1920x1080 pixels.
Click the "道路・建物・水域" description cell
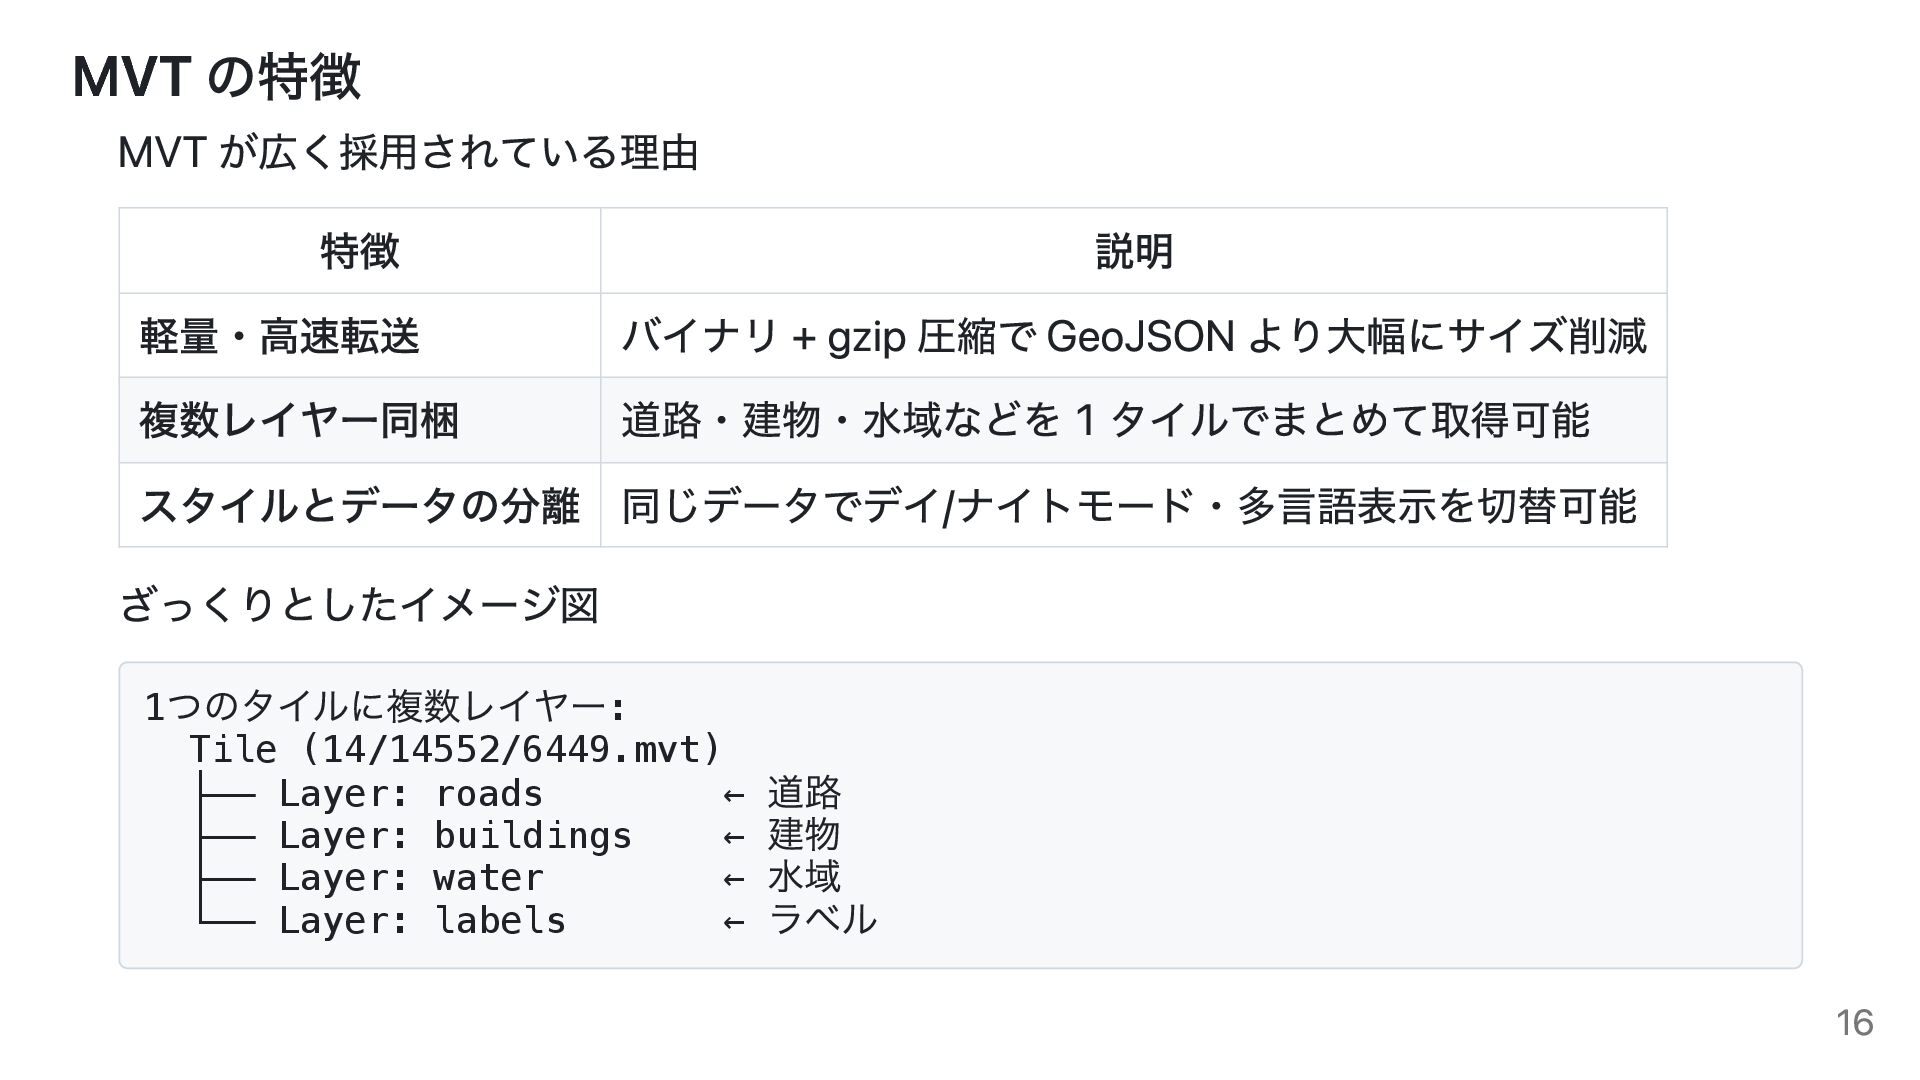pos(1105,420)
